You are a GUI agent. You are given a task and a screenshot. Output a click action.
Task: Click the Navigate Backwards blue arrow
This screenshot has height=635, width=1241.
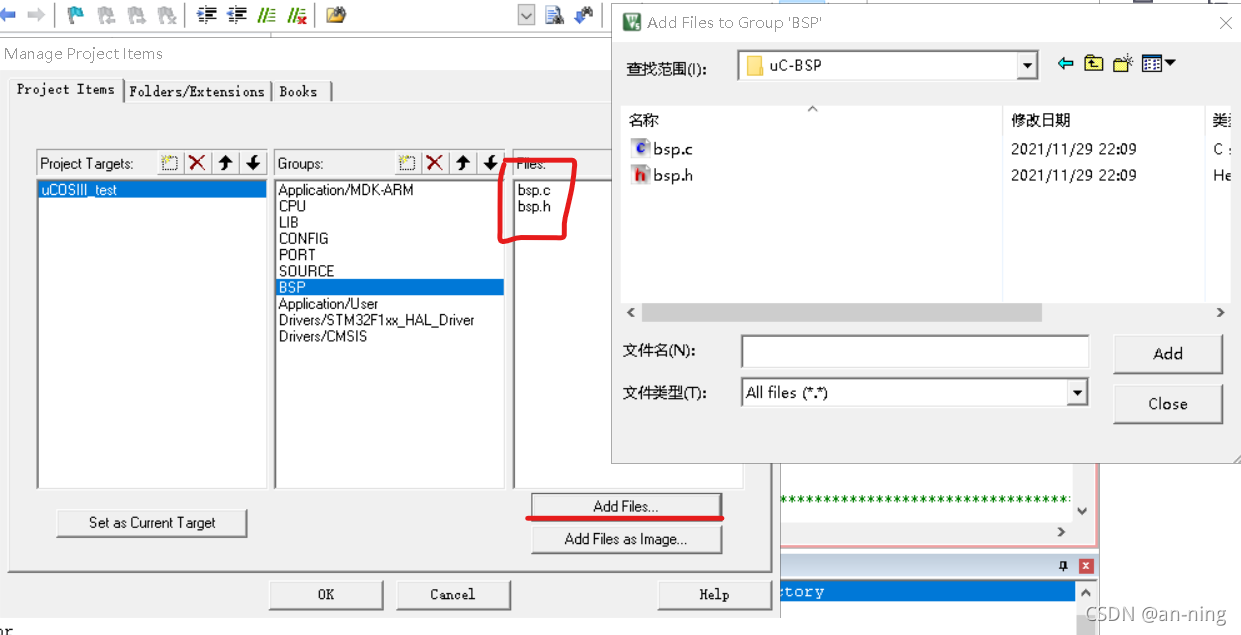(x=8, y=14)
